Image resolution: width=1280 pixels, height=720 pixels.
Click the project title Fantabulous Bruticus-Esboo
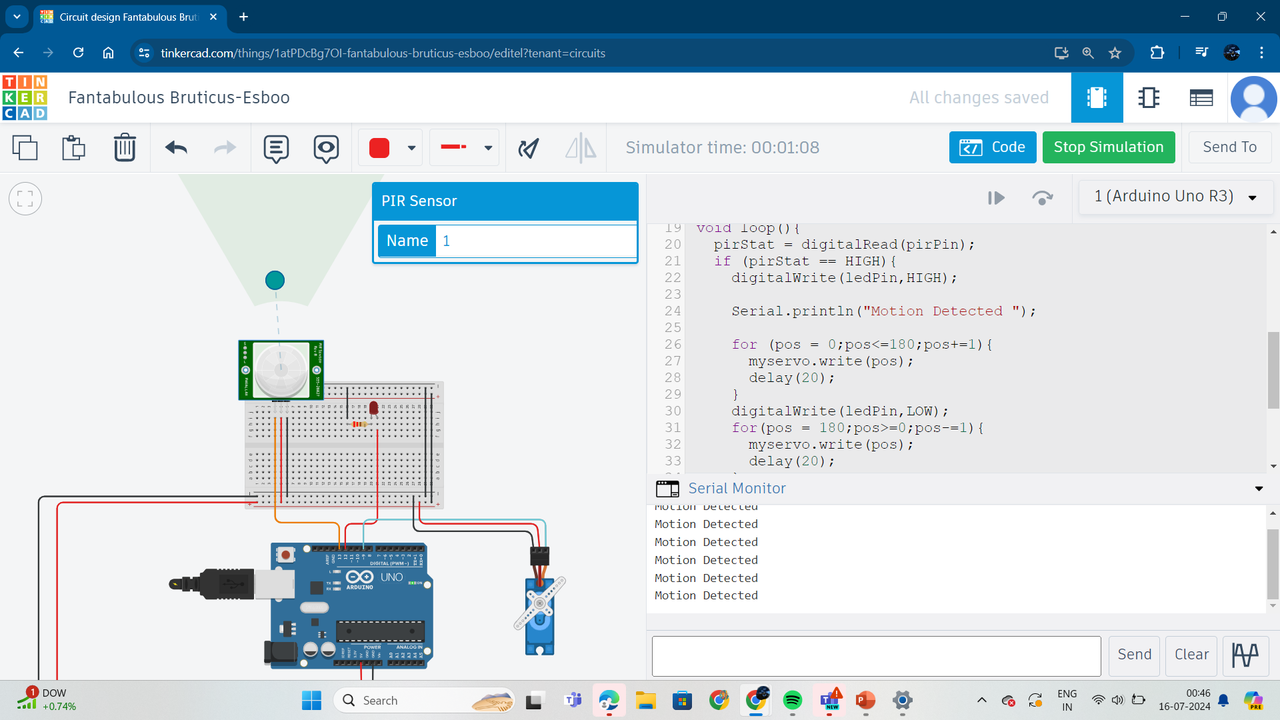click(179, 98)
